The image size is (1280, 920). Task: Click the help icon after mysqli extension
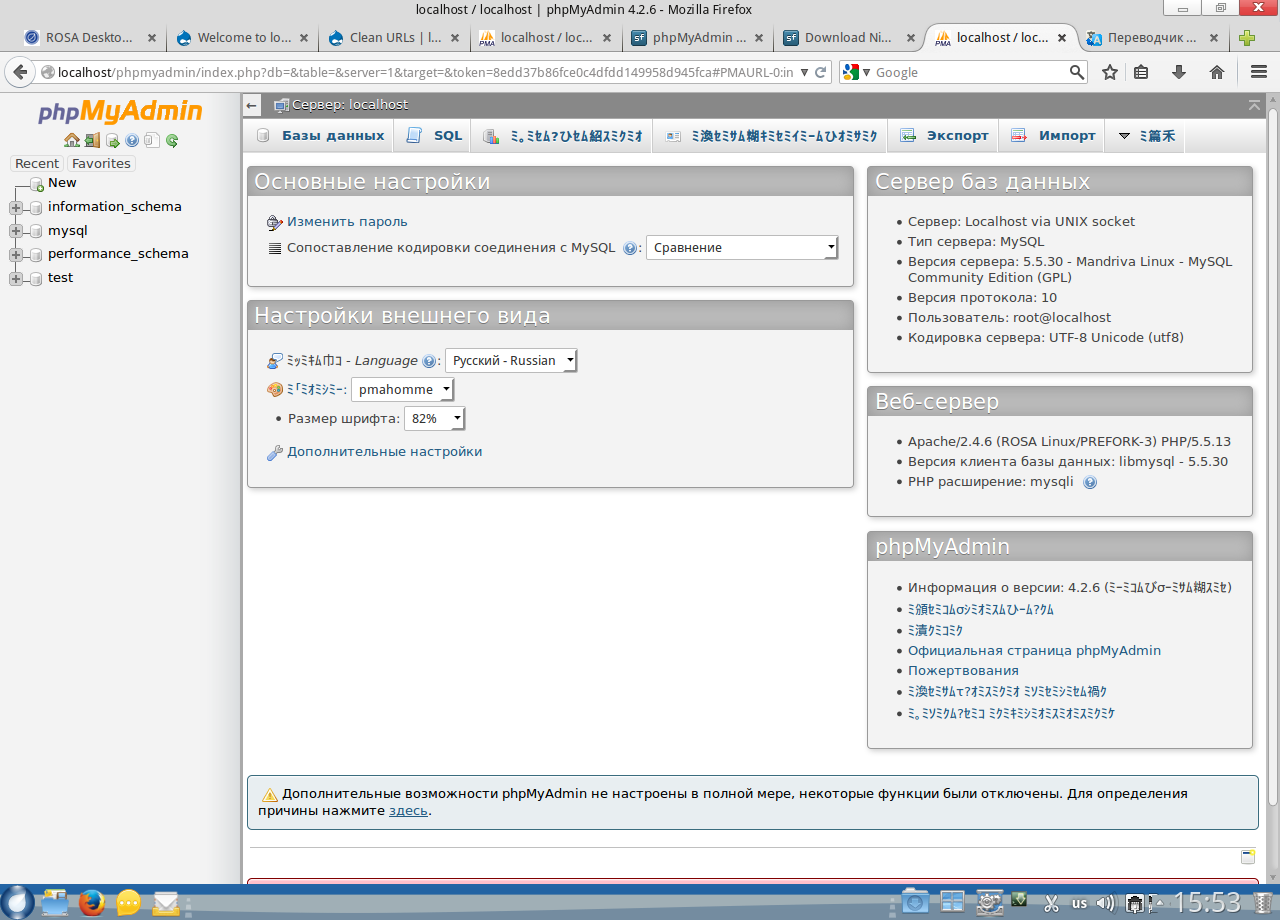pyautogui.click(x=1090, y=482)
